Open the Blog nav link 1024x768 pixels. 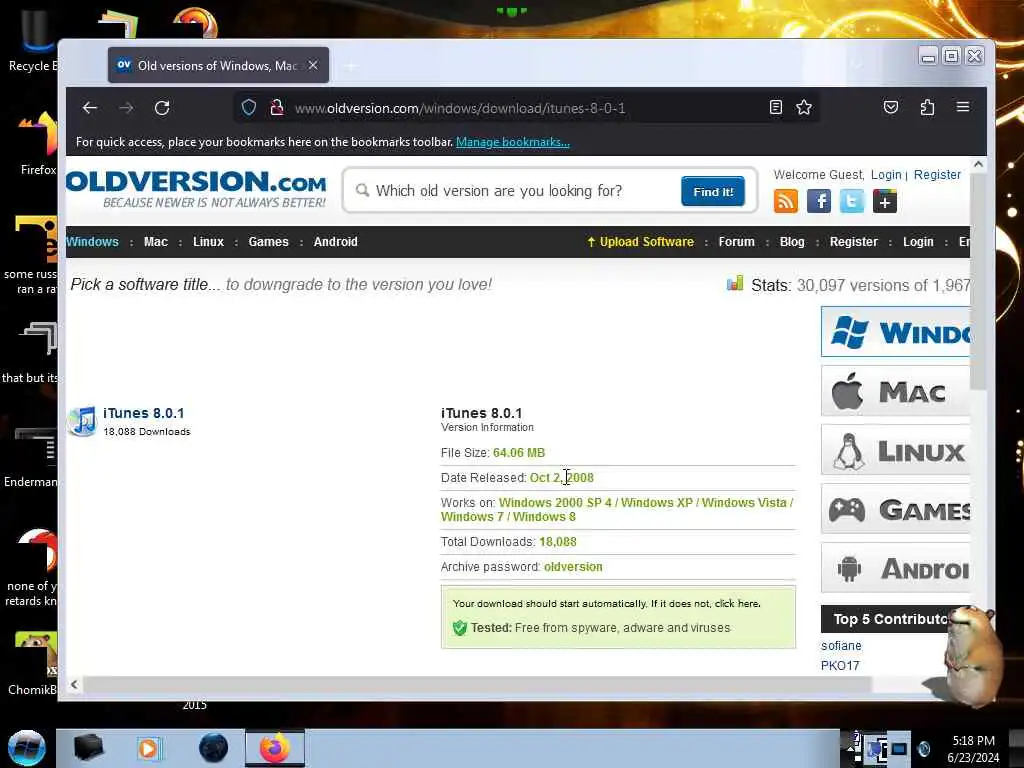point(792,242)
